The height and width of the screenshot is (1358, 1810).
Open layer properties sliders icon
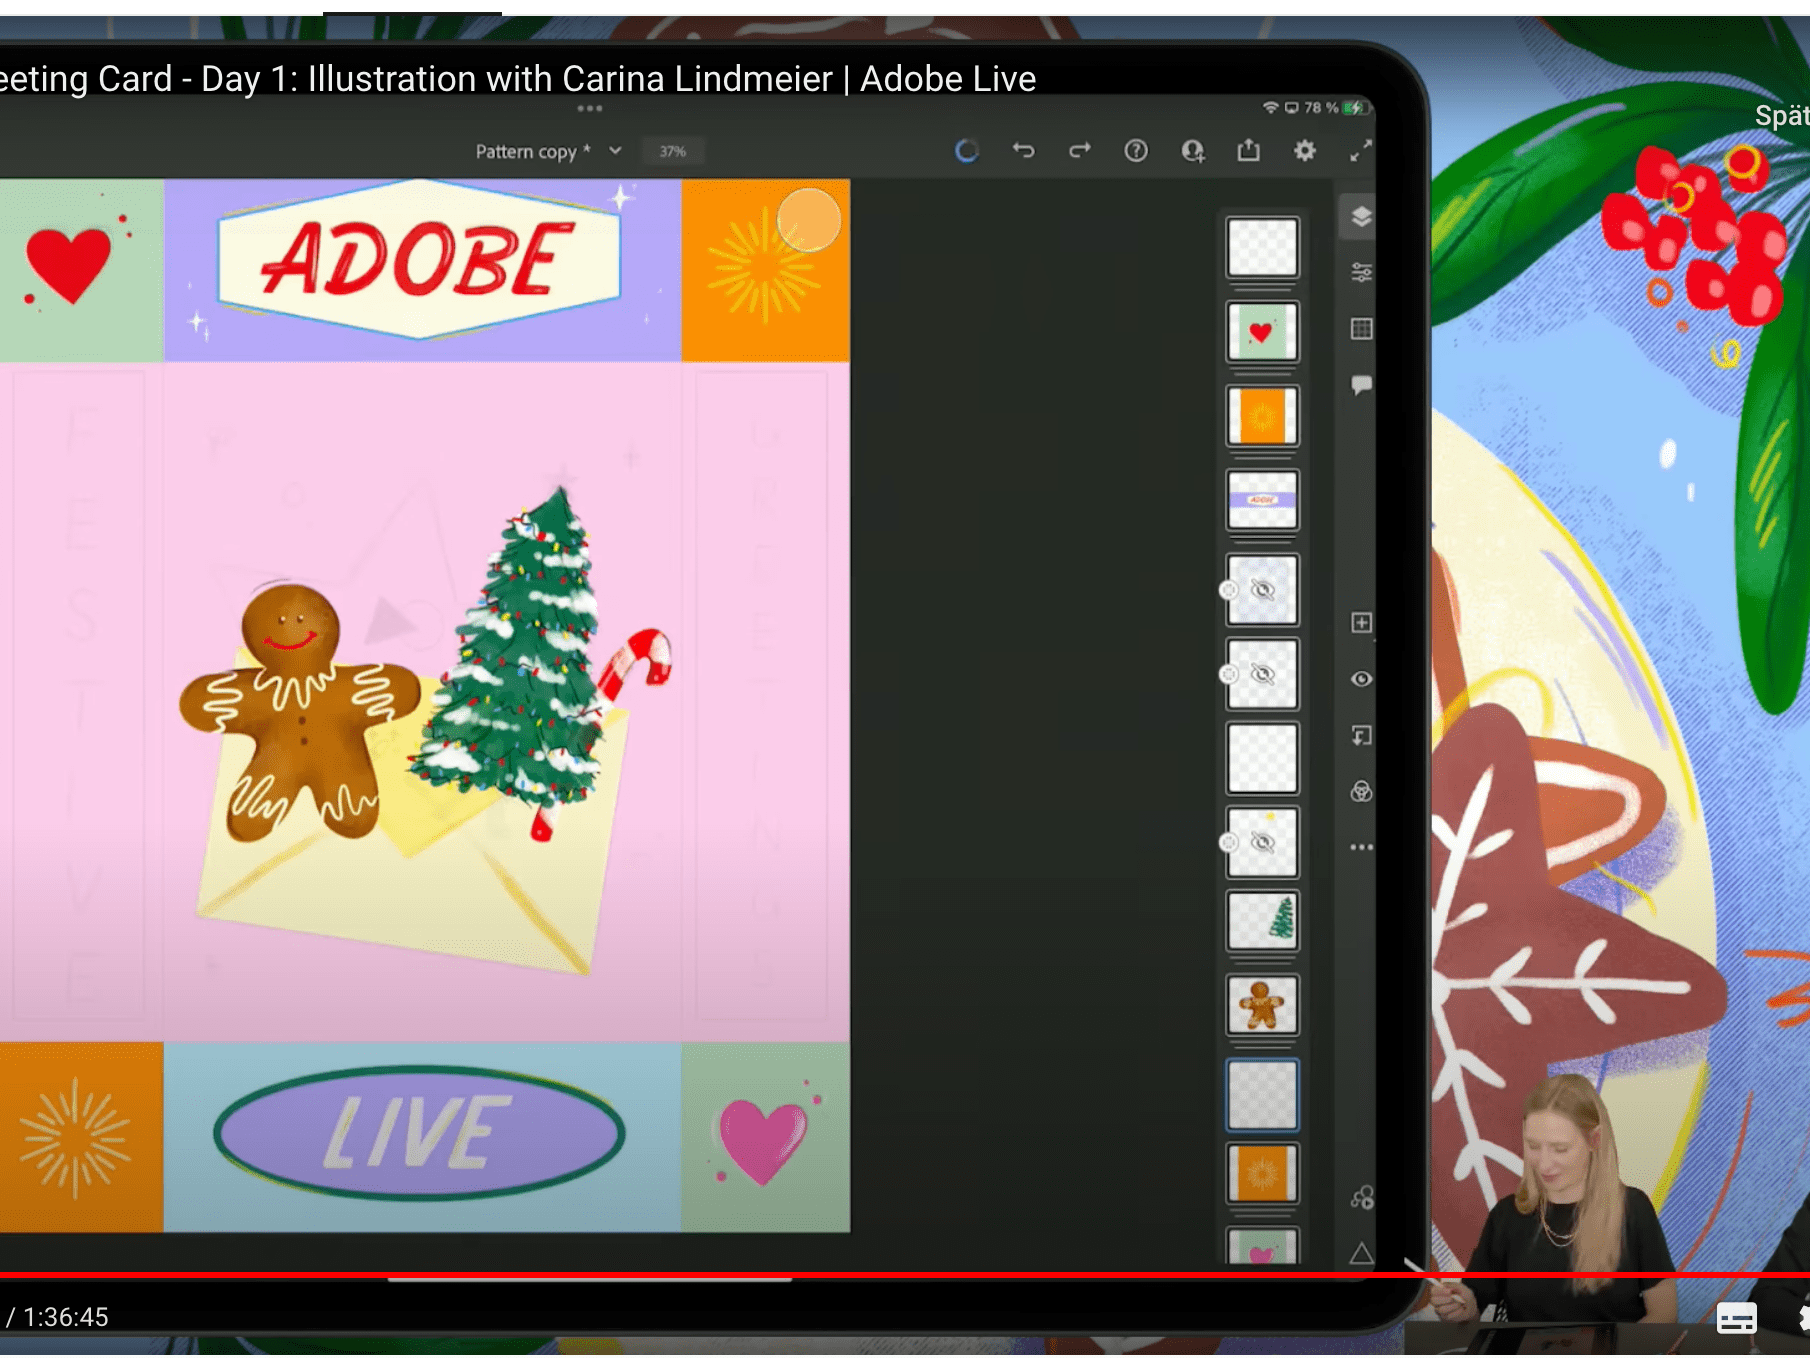pyautogui.click(x=1361, y=272)
